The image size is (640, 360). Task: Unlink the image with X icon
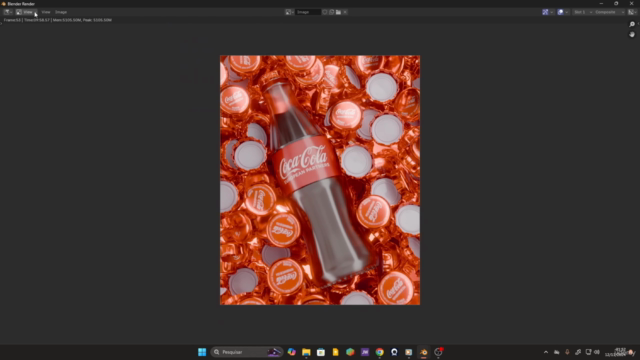[345, 12]
